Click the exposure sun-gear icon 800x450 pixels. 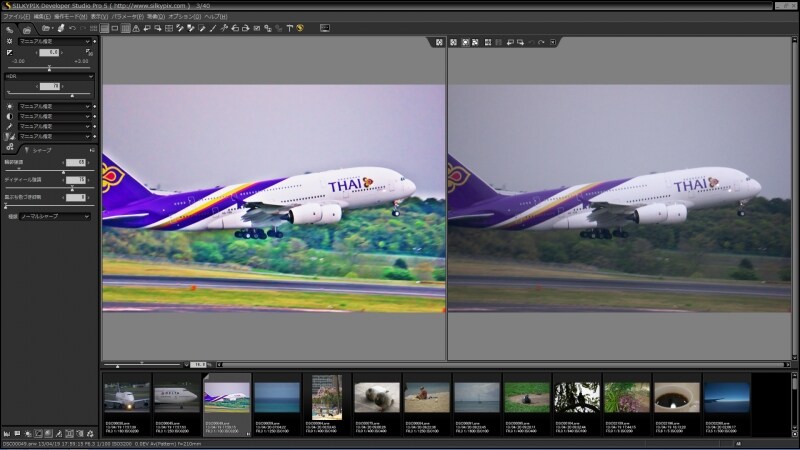(9, 41)
